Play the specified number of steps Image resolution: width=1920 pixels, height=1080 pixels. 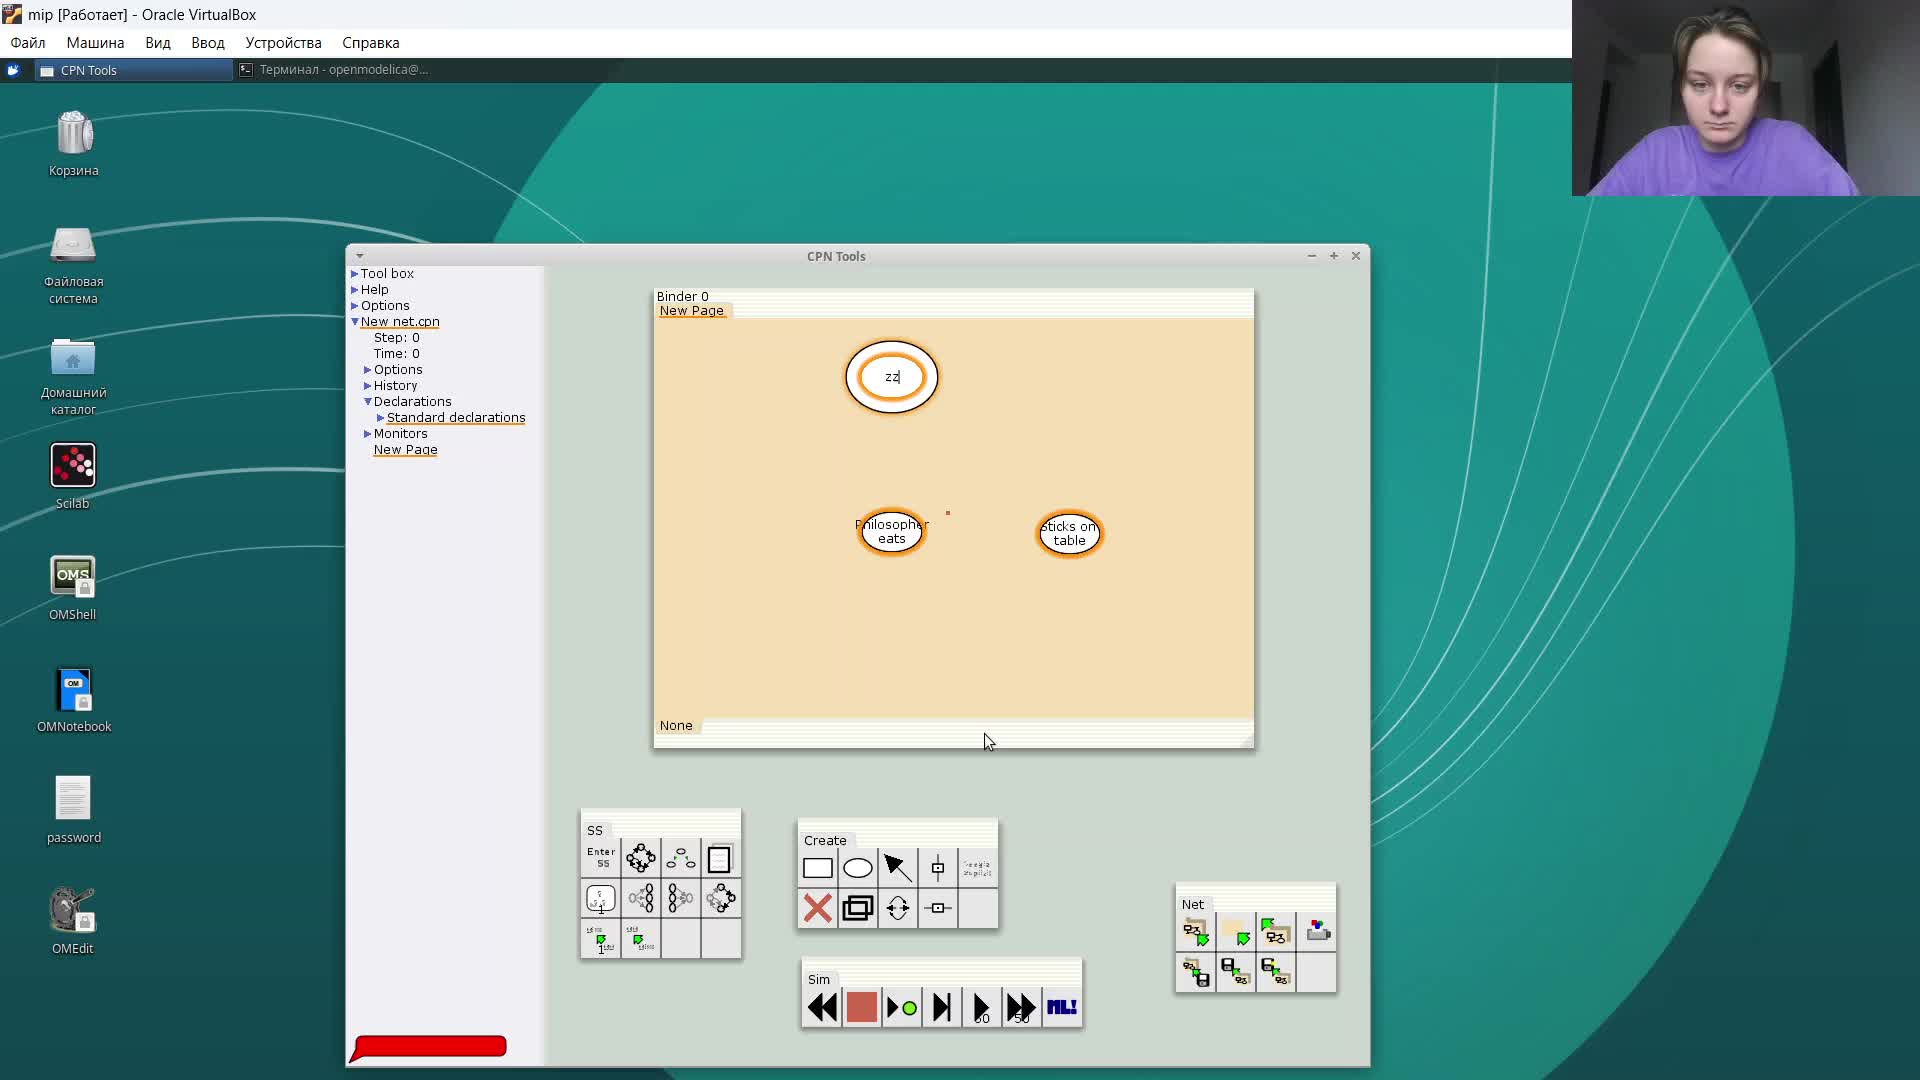[982, 1007]
